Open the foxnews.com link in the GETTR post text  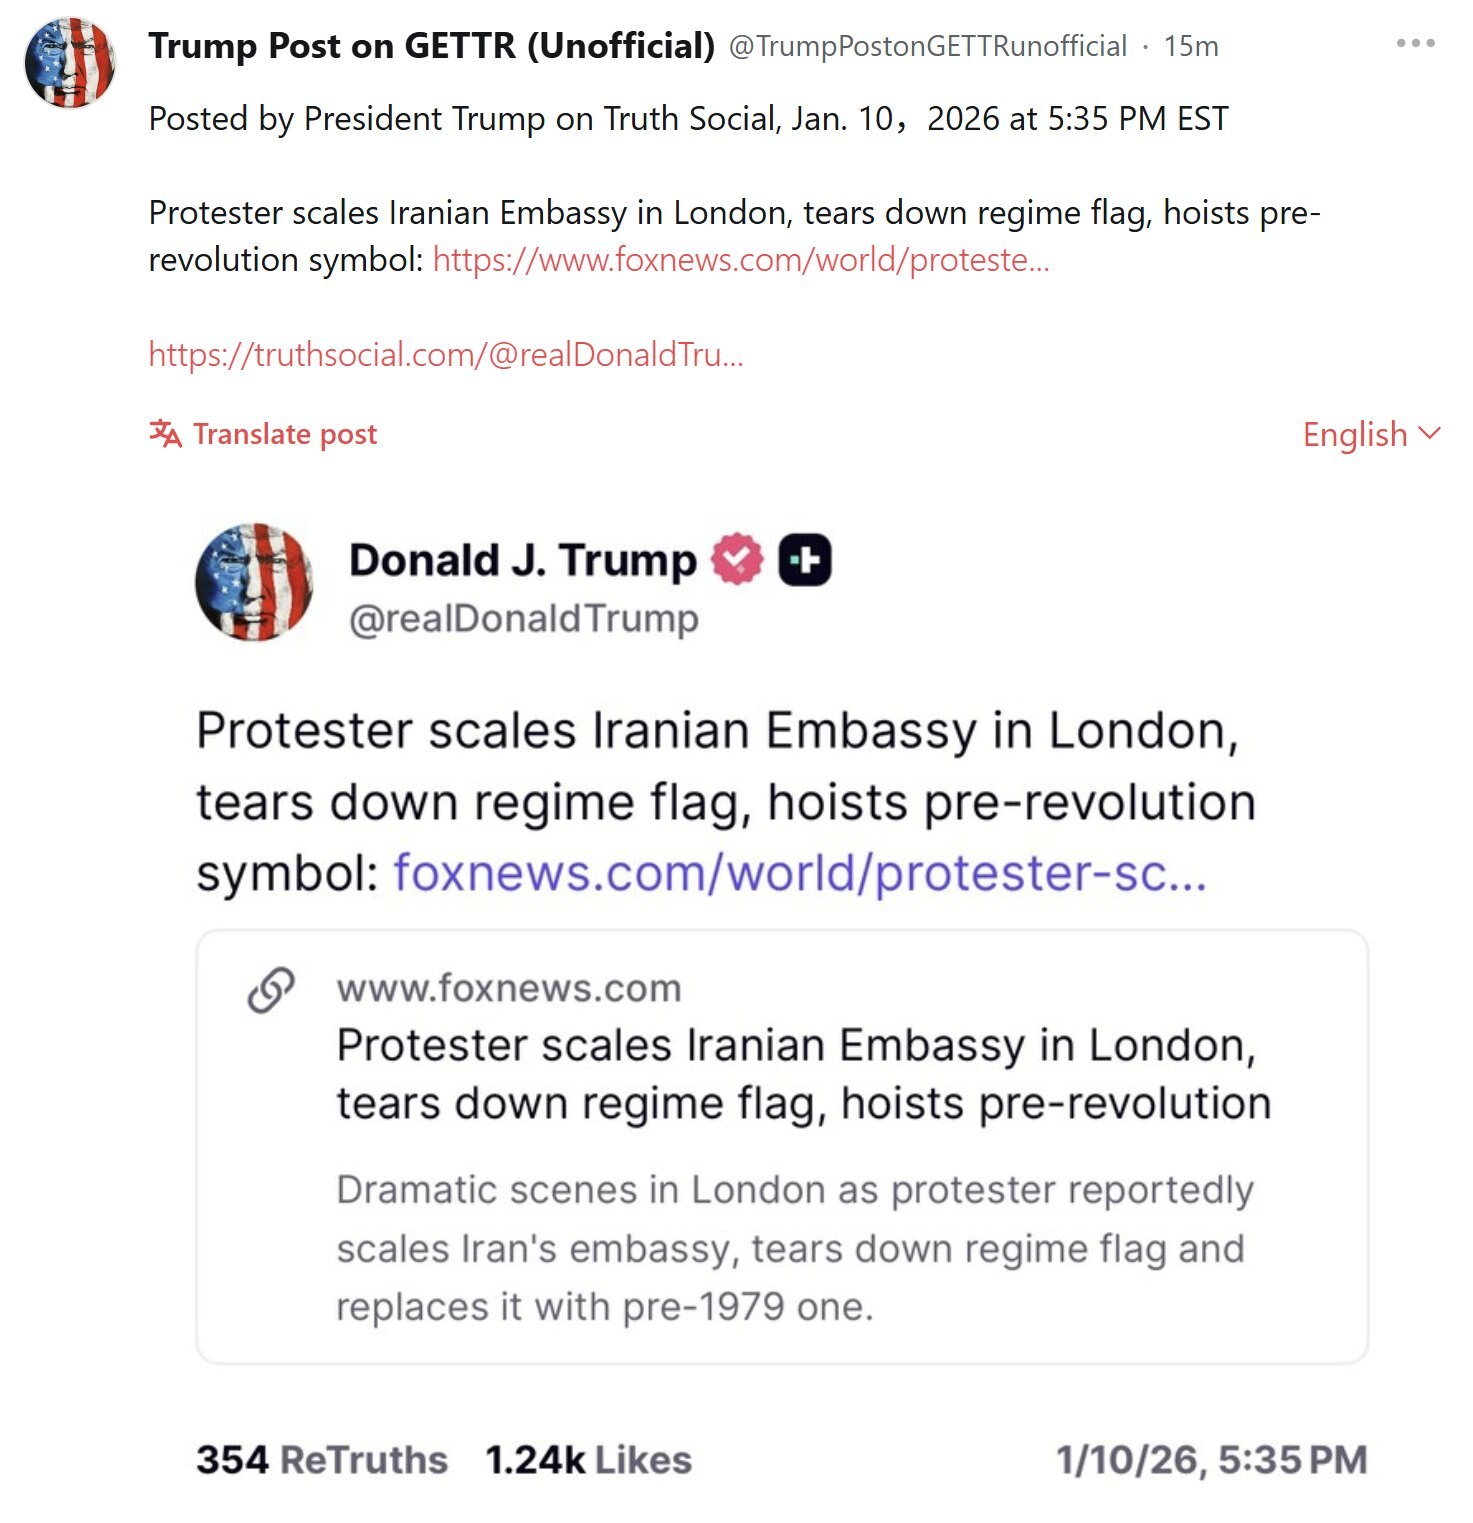[741, 260]
